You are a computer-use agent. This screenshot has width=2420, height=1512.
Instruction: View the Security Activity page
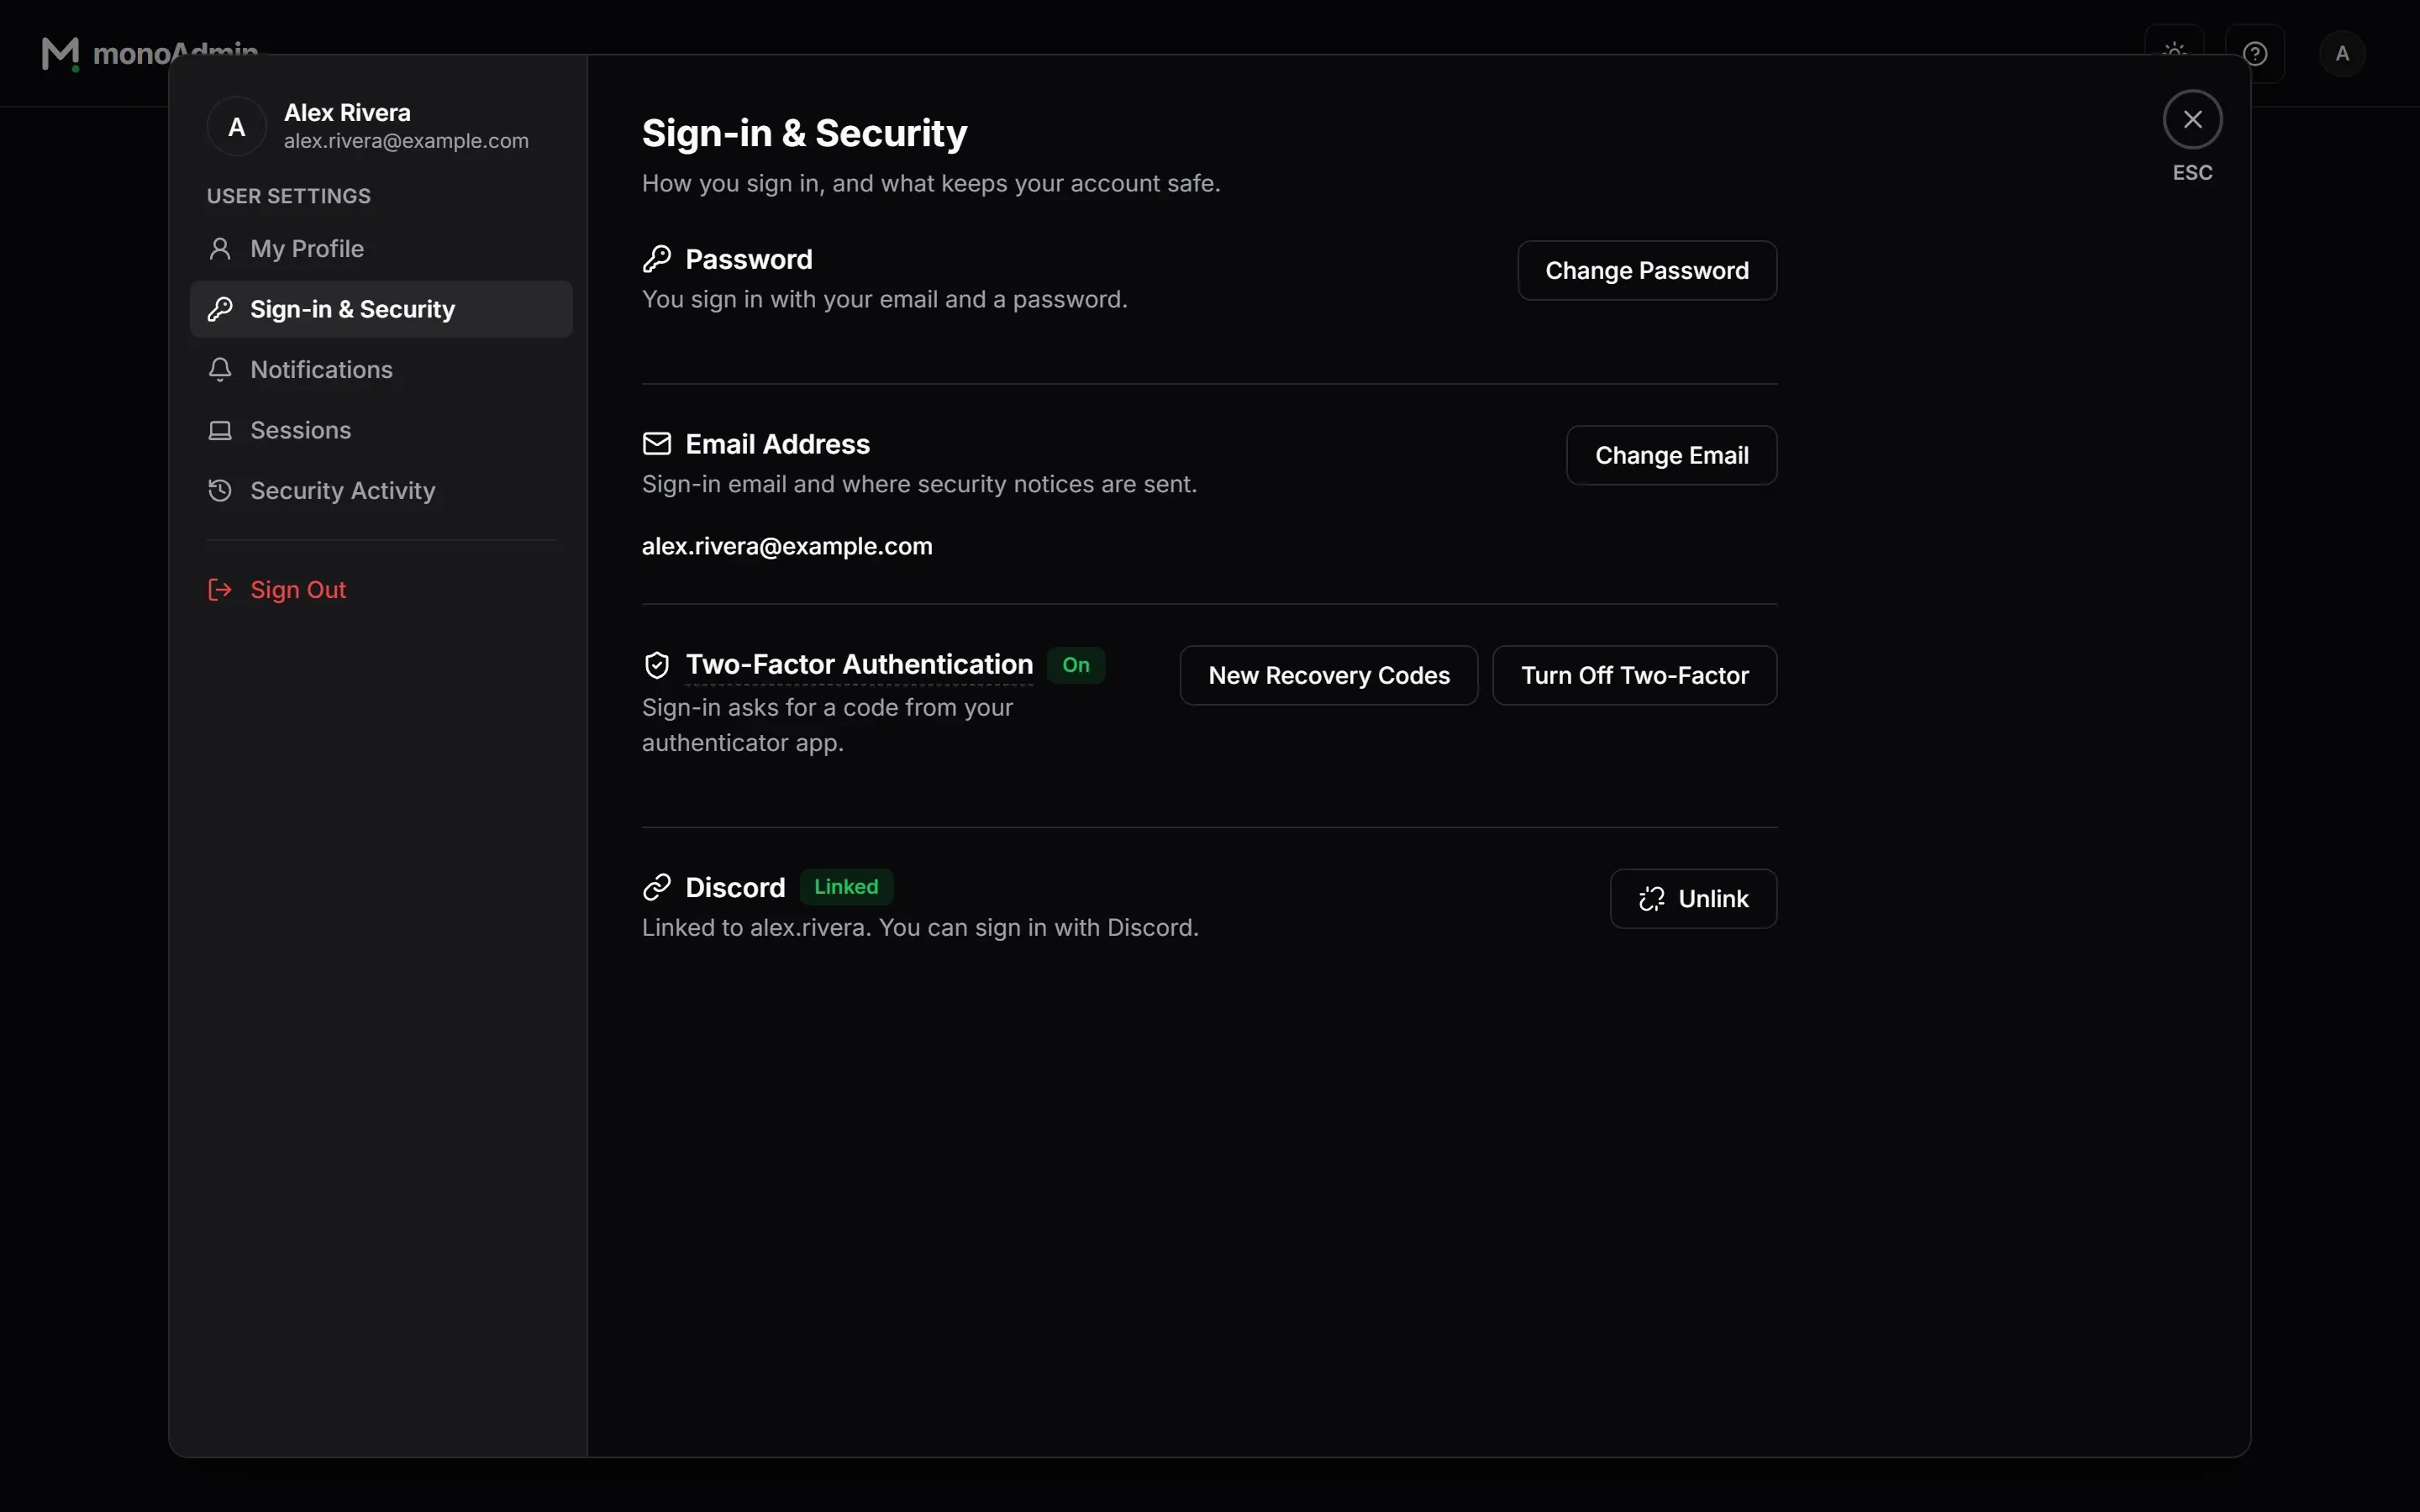point(381,491)
